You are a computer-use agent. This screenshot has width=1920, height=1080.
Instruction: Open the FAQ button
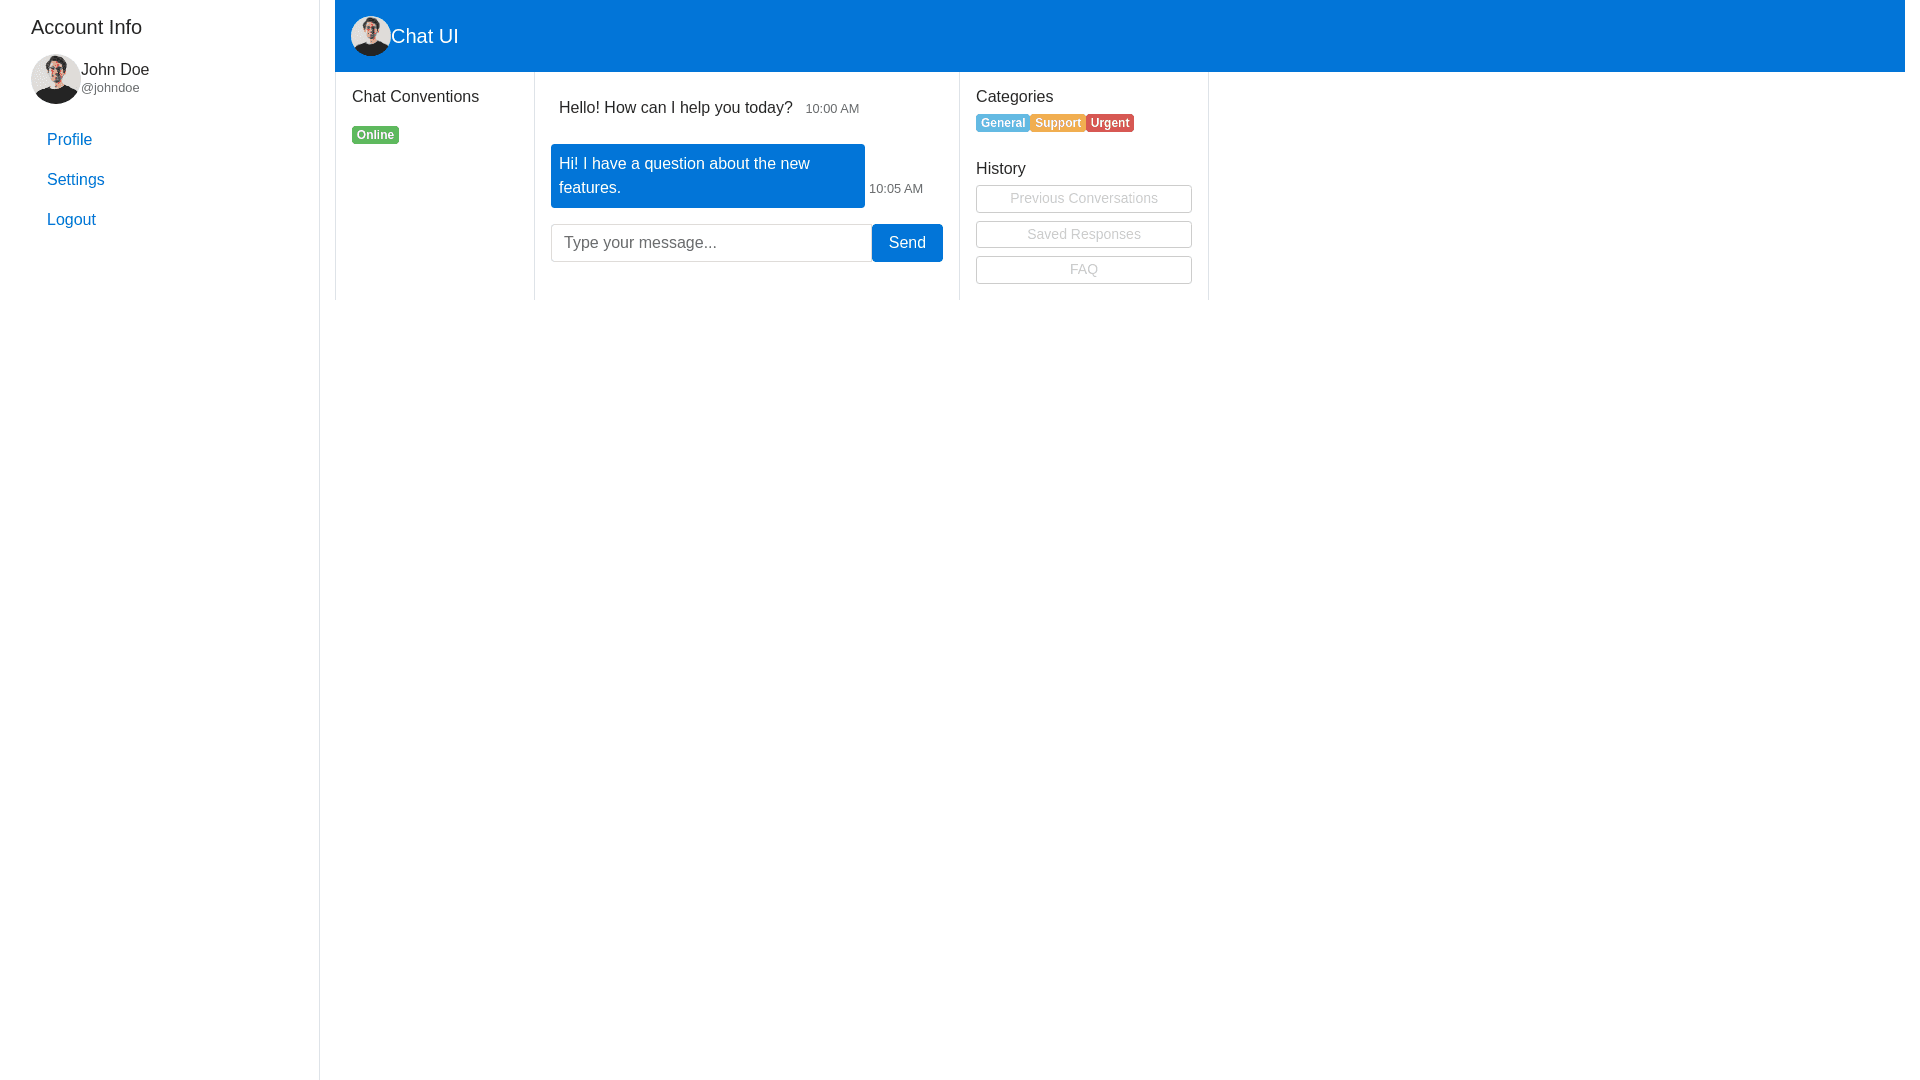pos(1083,270)
